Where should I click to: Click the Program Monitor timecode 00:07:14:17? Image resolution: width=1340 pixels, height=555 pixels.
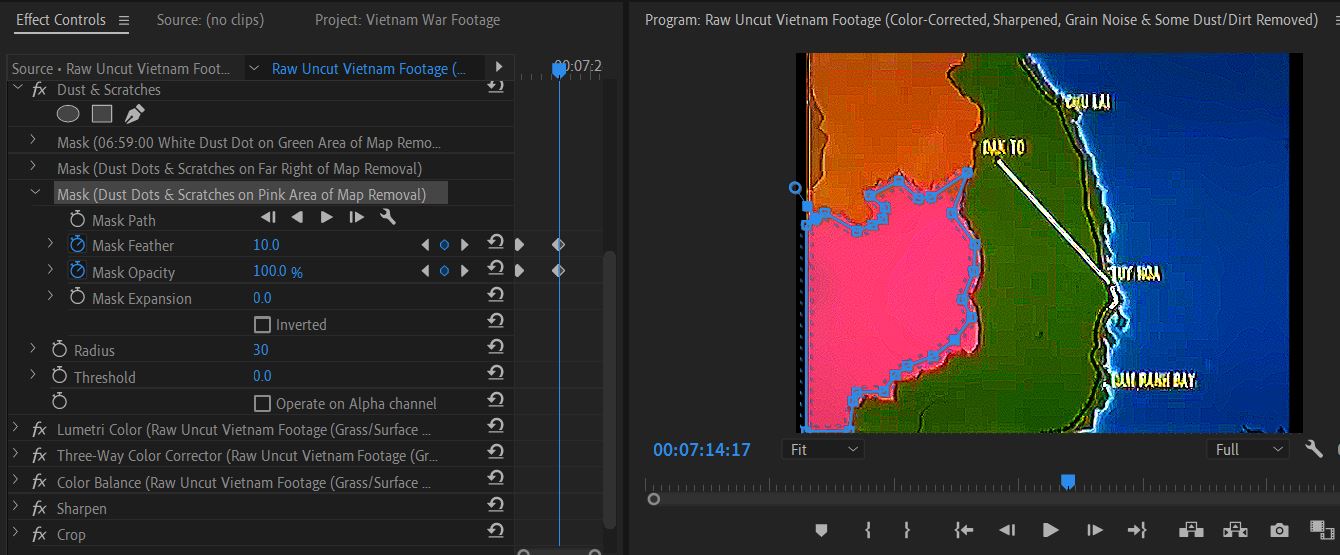point(702,450)
